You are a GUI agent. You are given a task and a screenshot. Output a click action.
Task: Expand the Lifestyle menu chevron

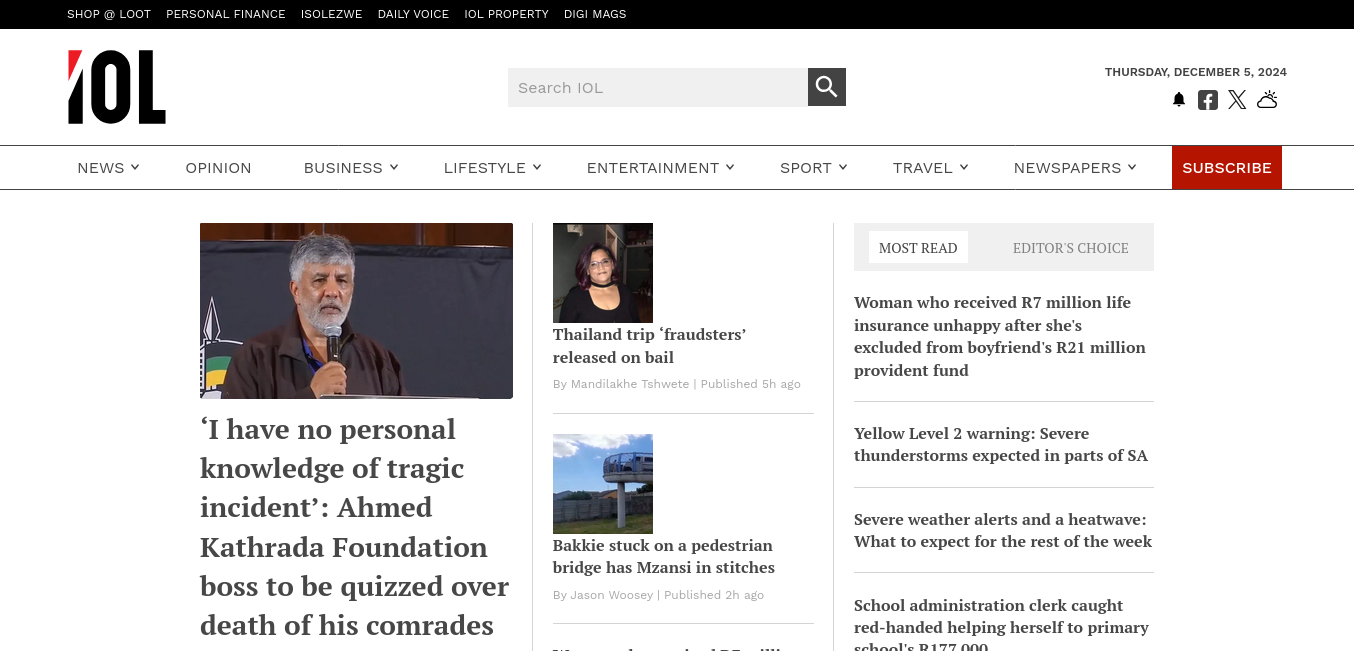537,167
